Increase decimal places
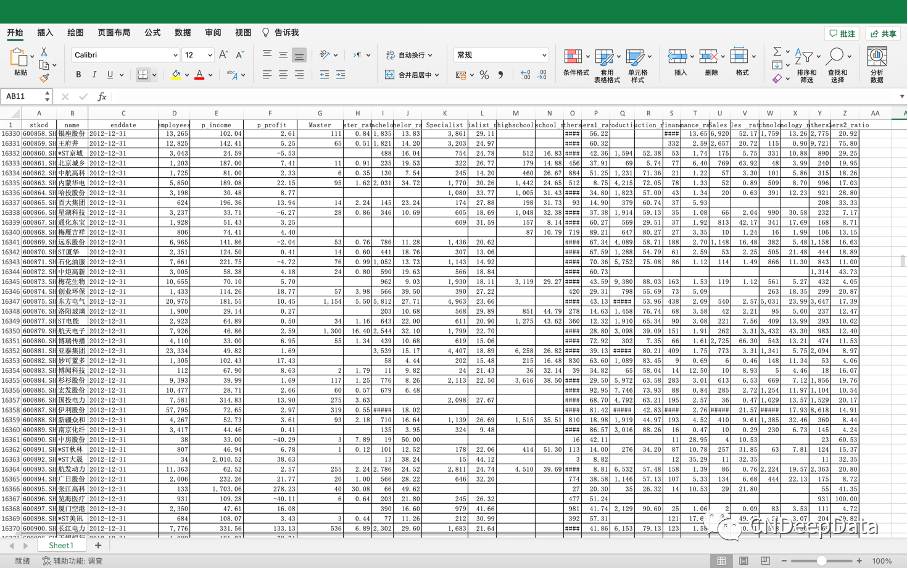 pos(525,75)
